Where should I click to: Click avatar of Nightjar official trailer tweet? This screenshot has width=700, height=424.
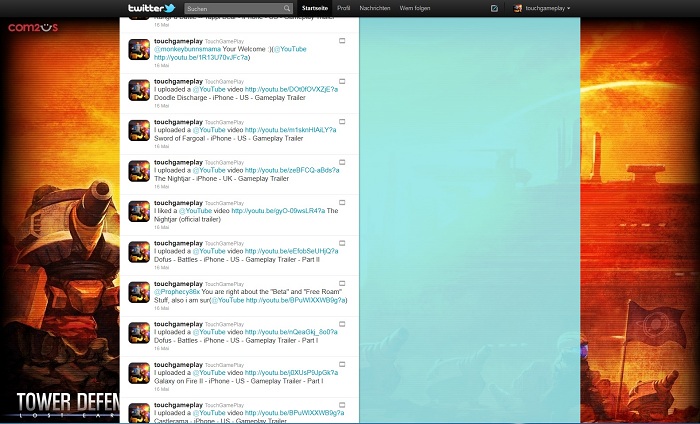[139, 212]
